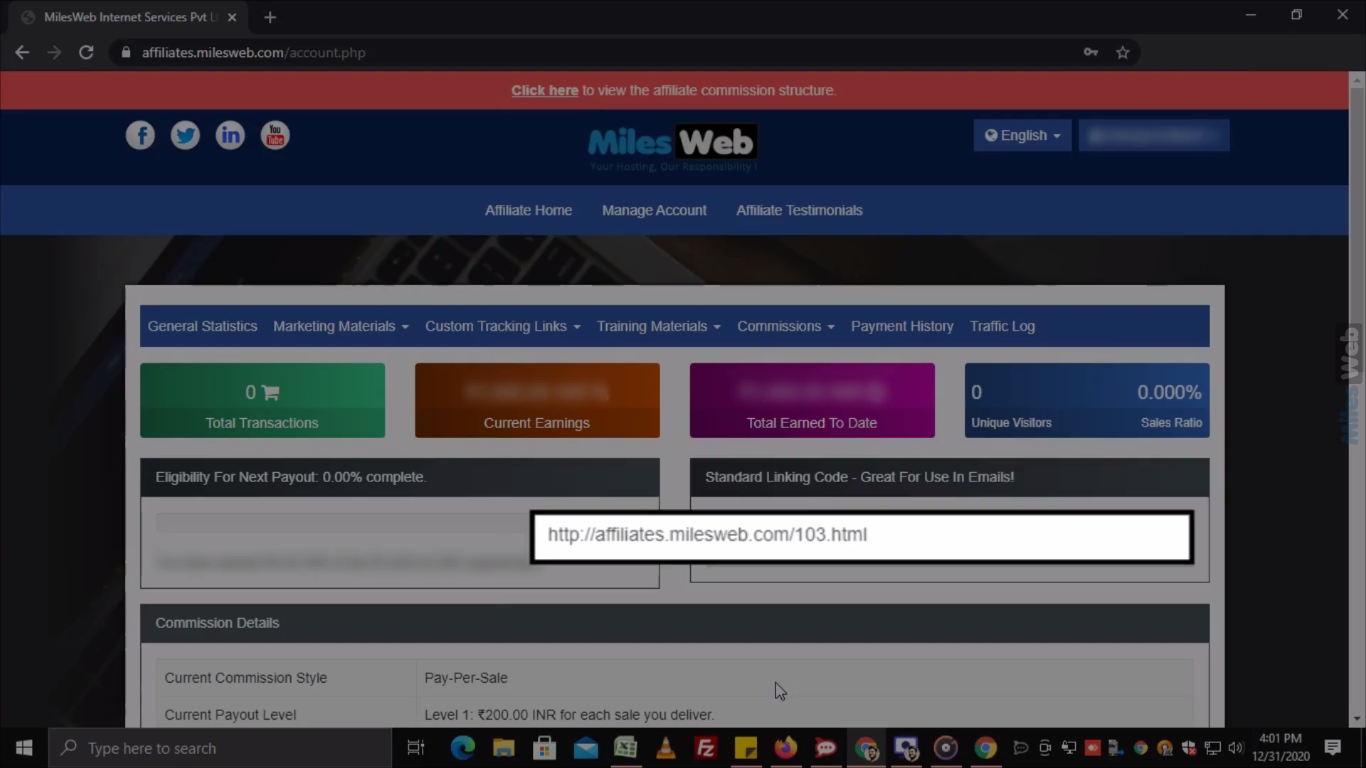Click the MilesWeb logo
Image resolution: width=1366 pixels, height=768 pixels.
(672, 145)
